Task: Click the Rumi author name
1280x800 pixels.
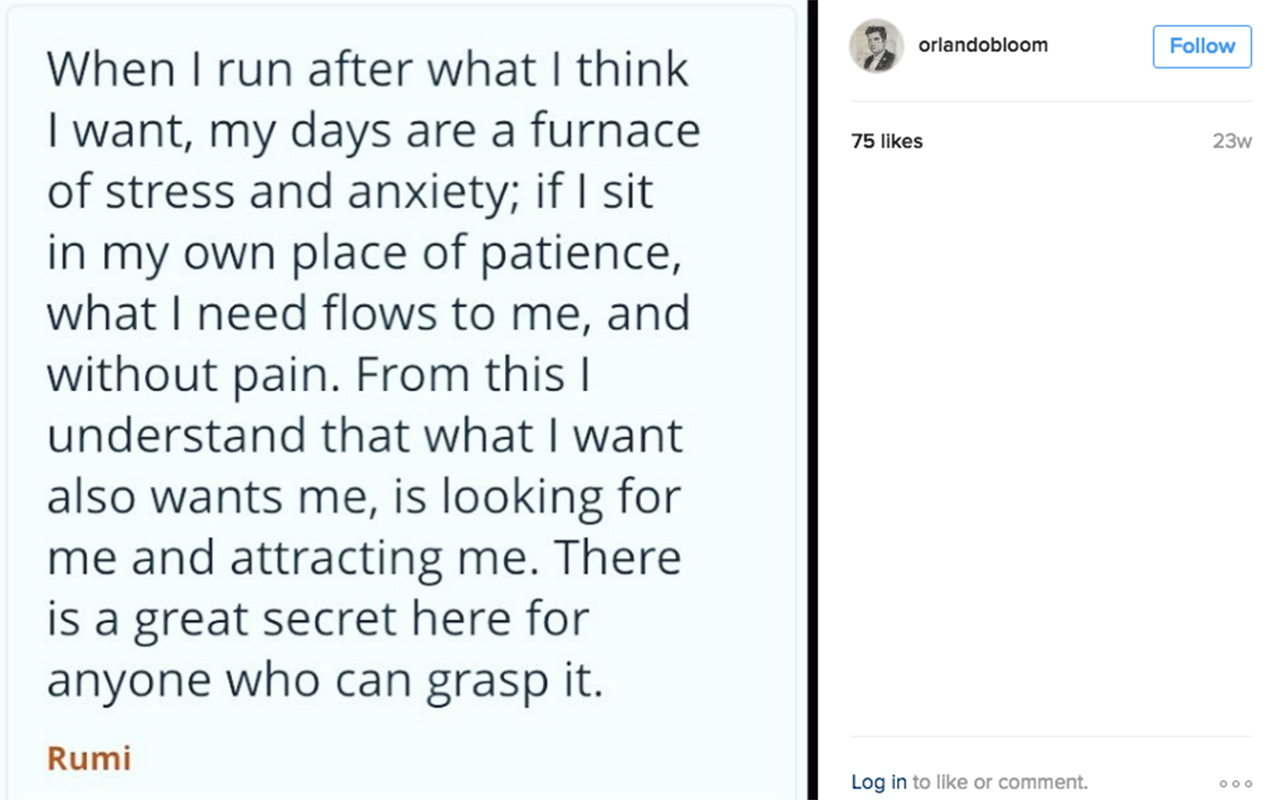Action: click(x=89, y=758)
